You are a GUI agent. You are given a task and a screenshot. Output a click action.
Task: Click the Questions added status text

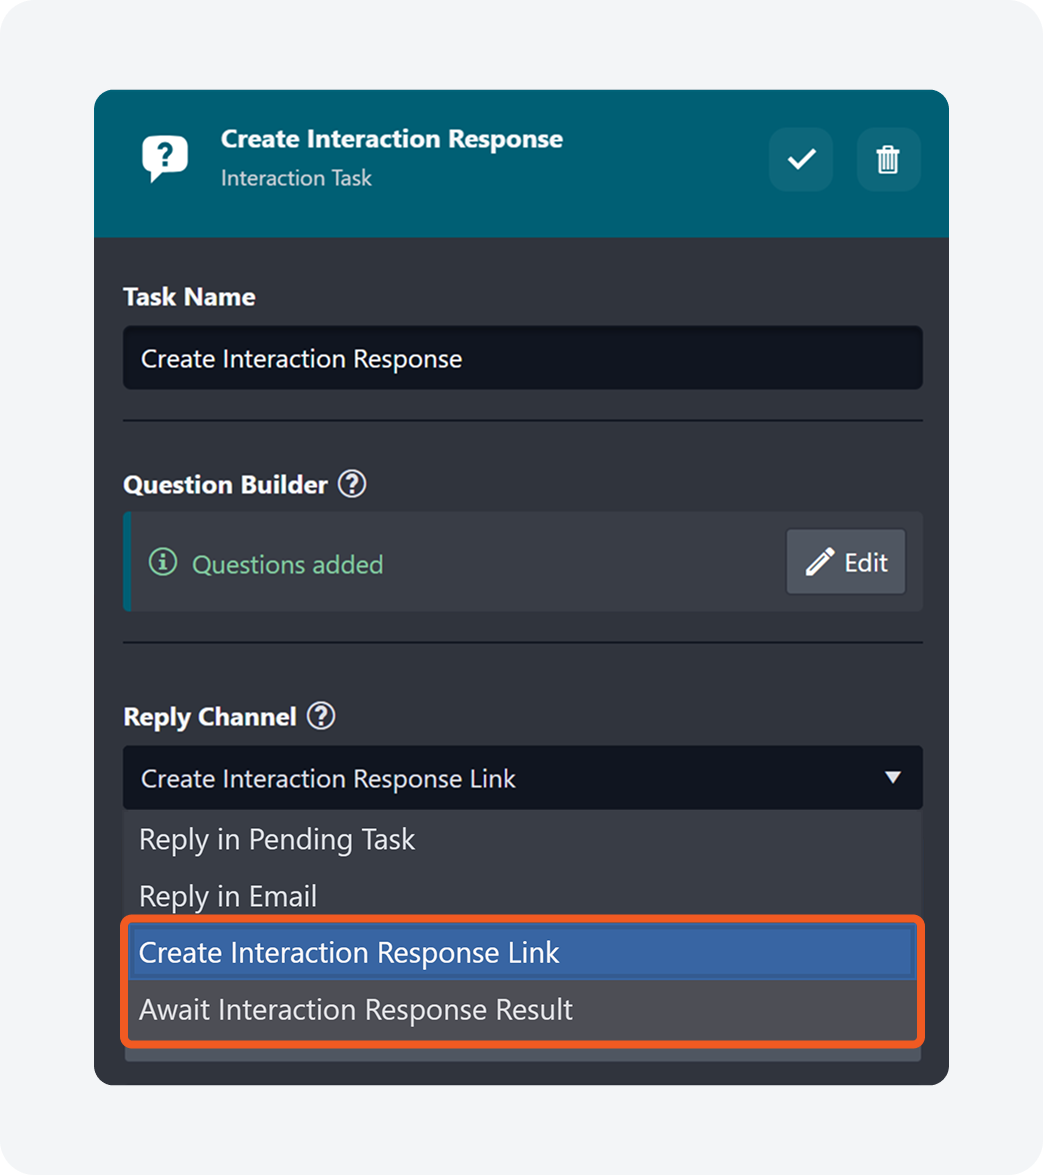tap(287, 565)
